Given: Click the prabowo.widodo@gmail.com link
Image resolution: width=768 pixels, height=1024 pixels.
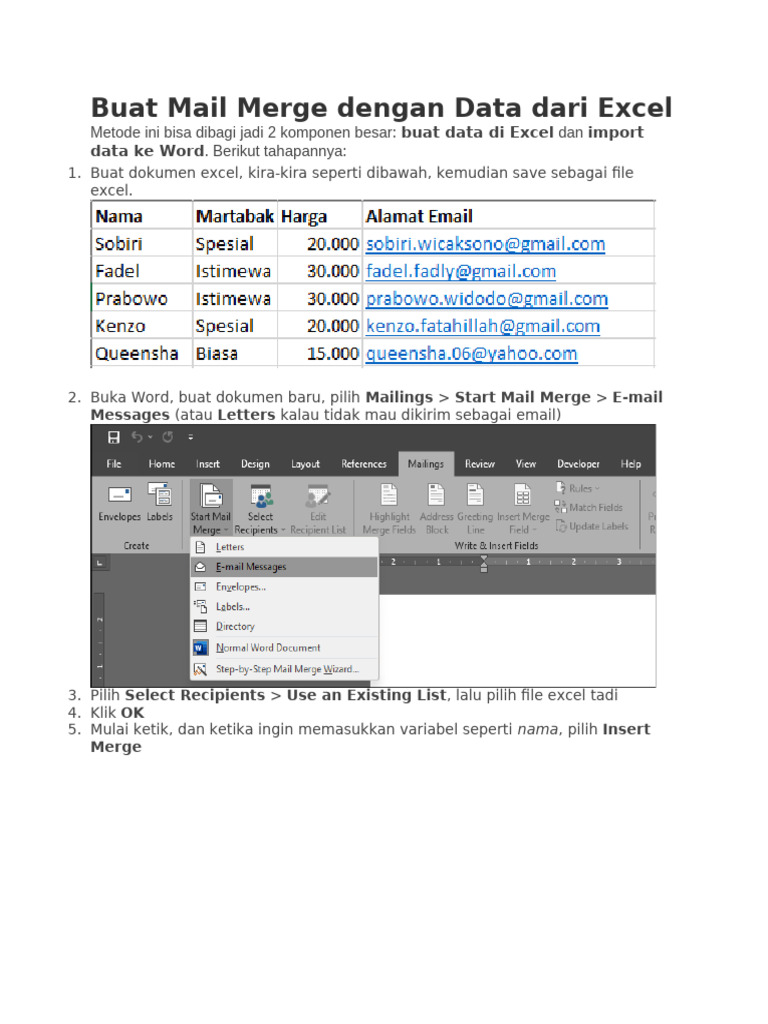Looking at the screenshot, I should point(487,299).
